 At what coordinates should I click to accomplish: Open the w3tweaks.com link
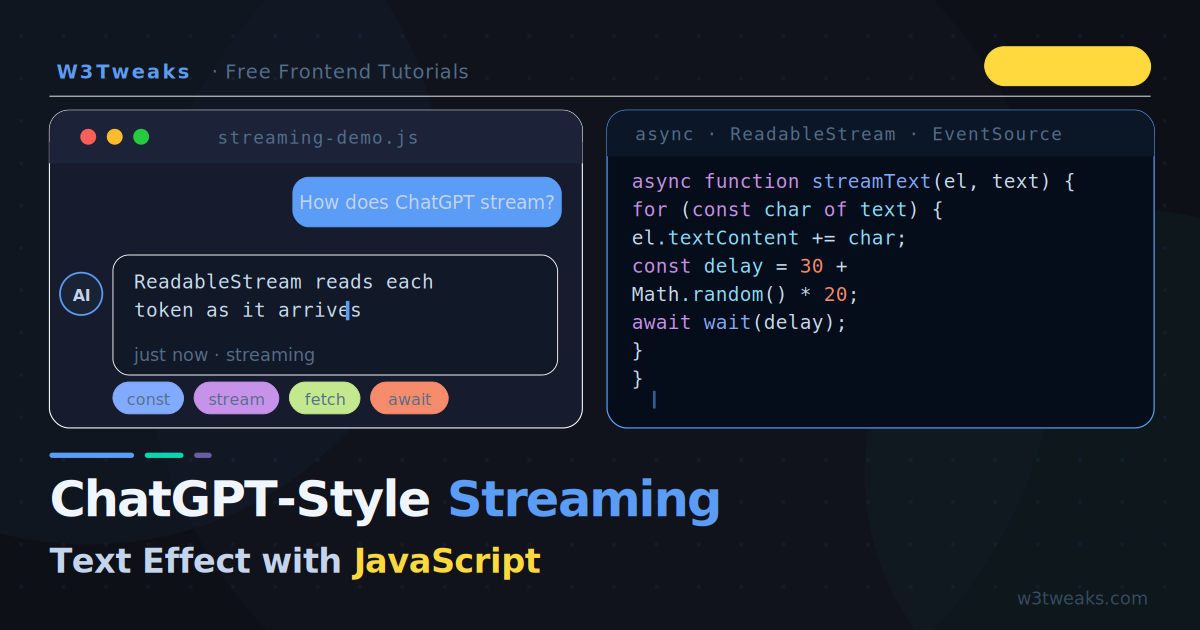pyautogui.click(x=1082, y=599)
